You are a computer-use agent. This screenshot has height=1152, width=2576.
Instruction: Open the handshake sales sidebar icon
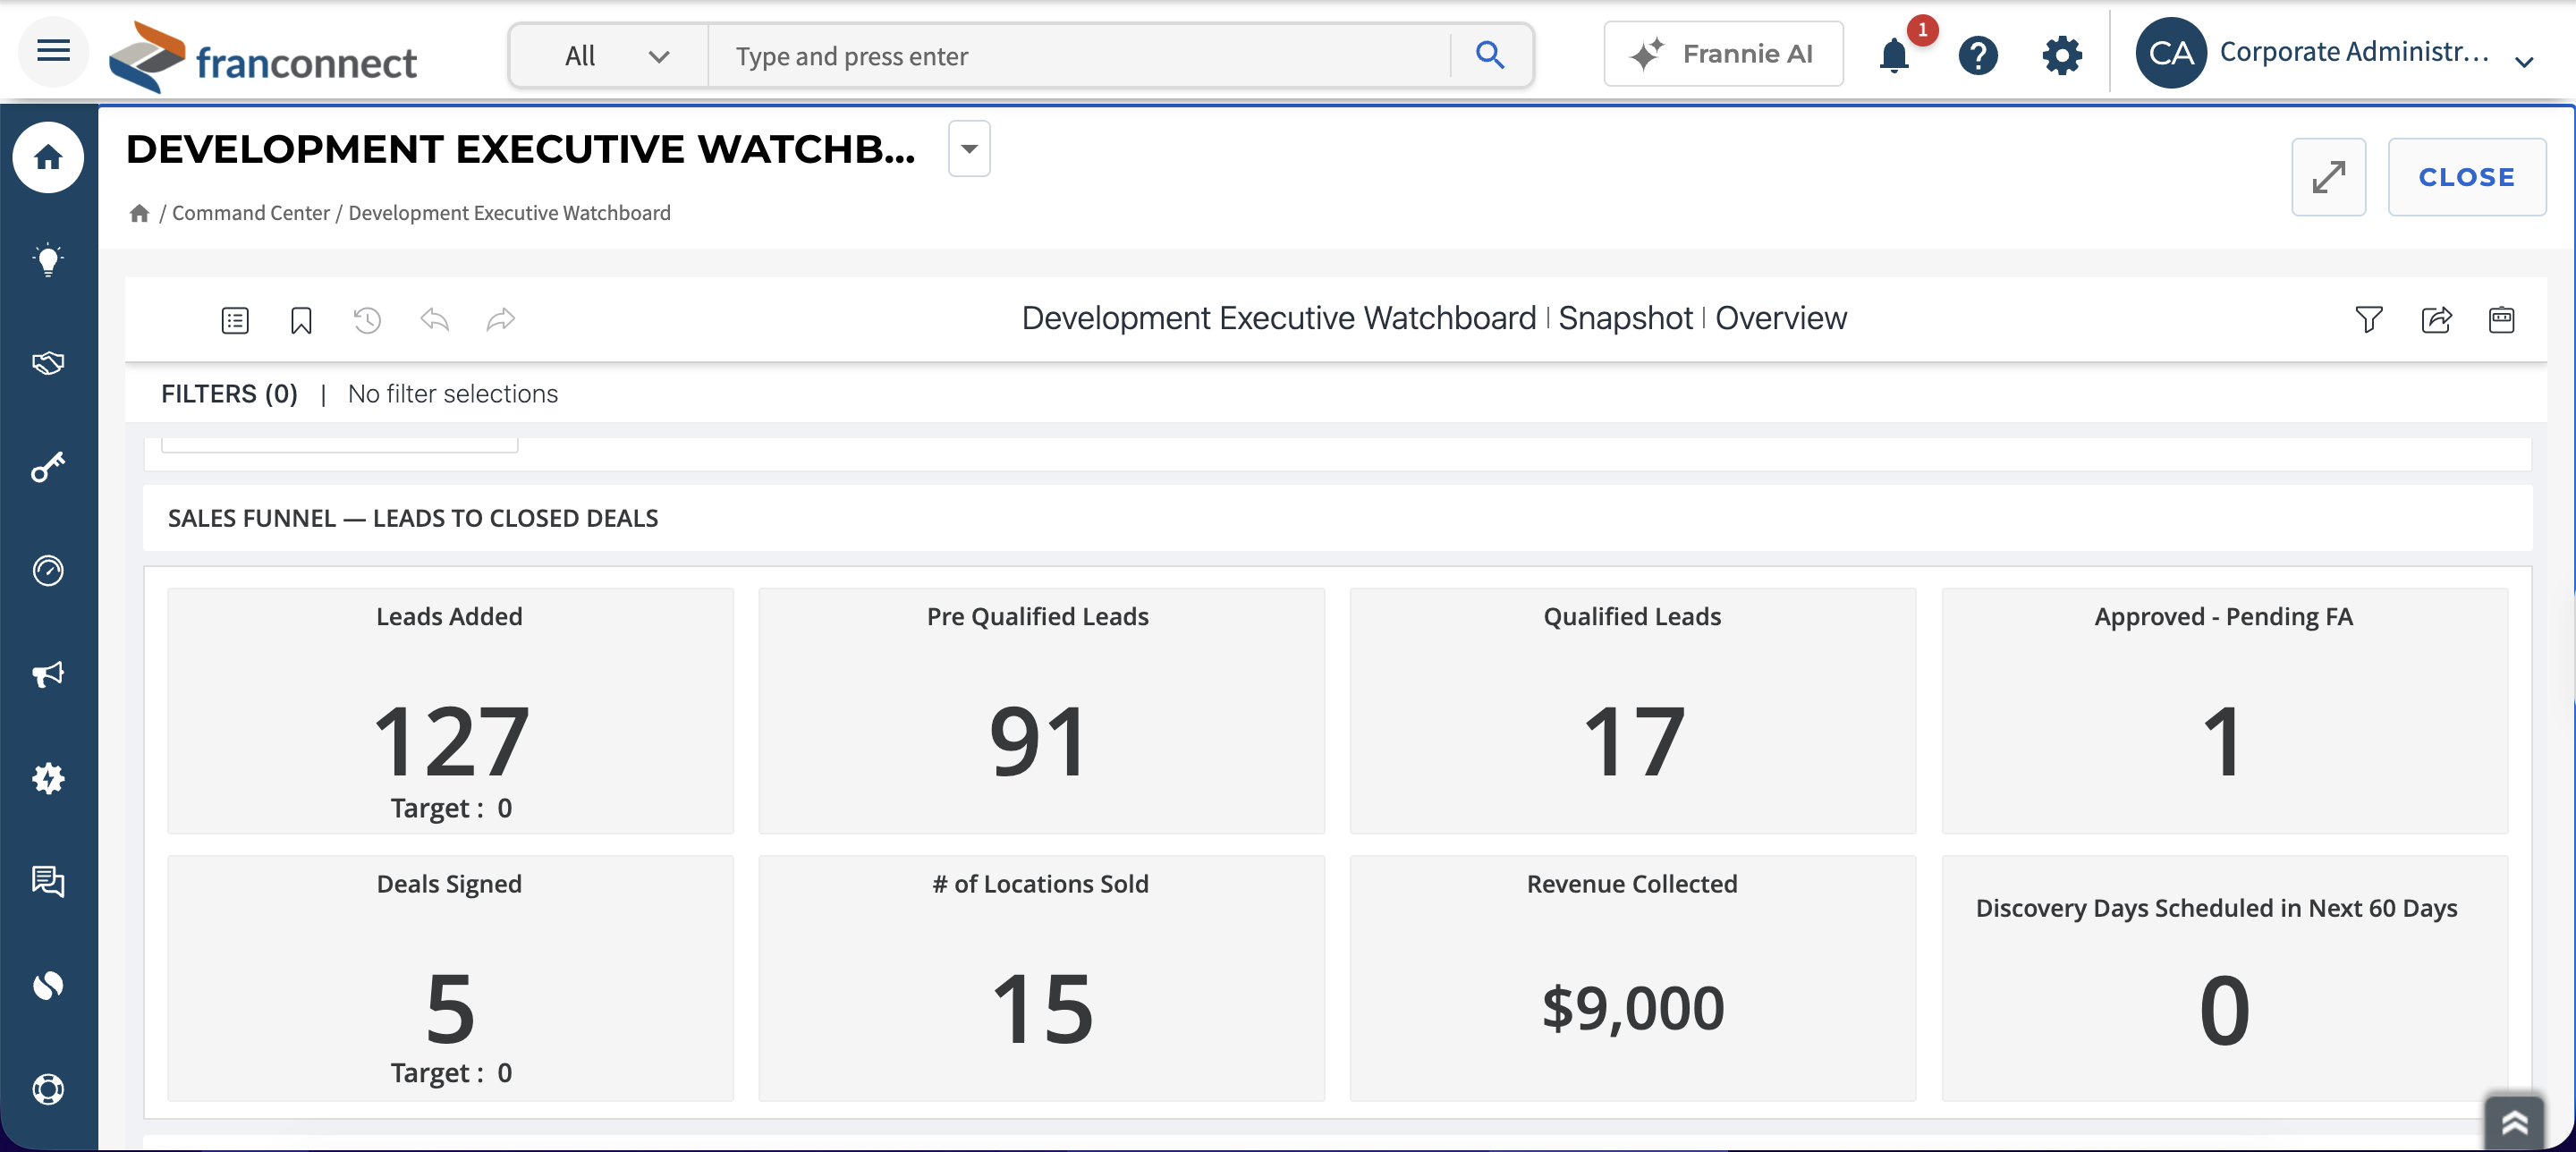coord(48,363)
